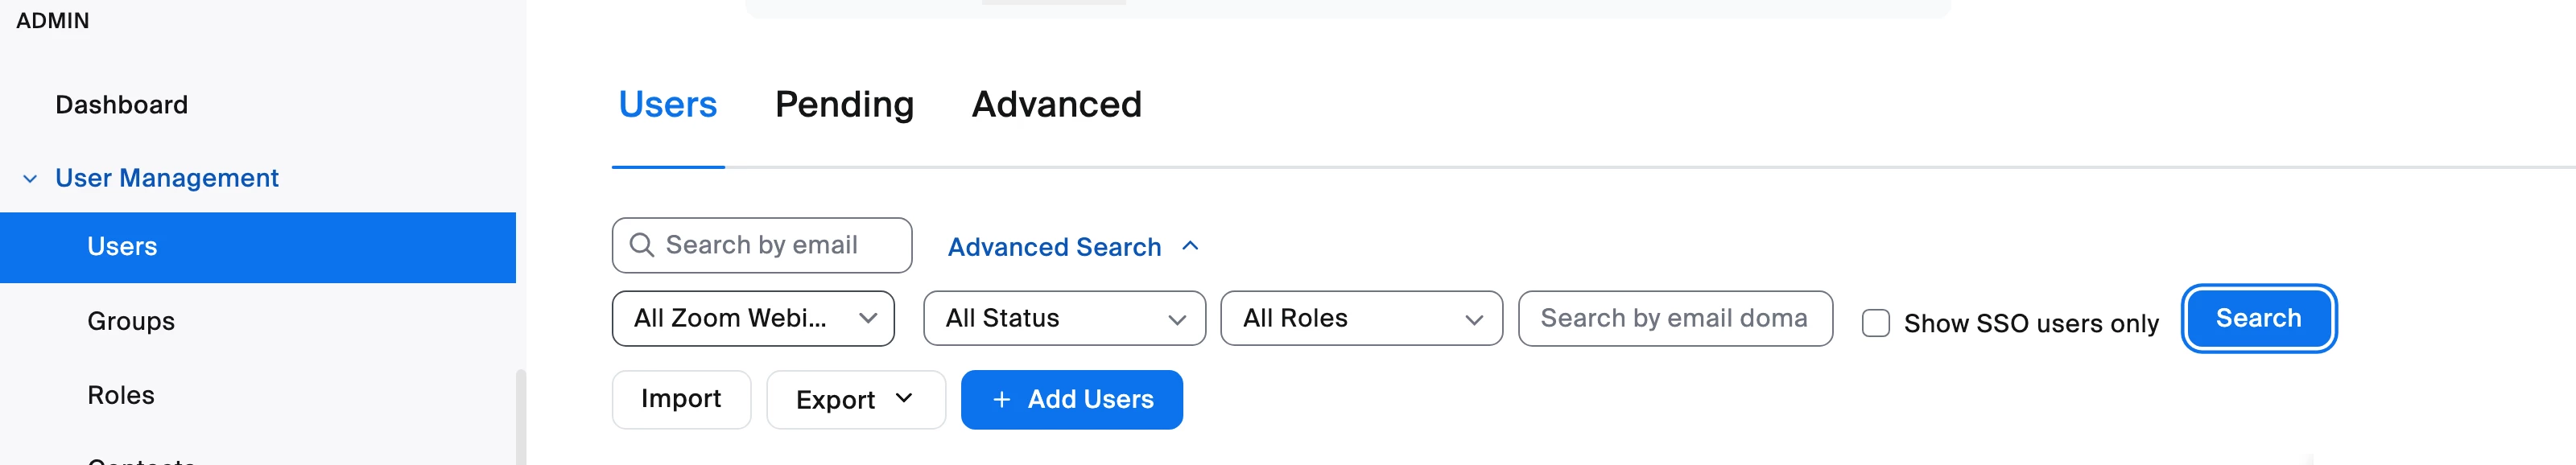
Task: Click the plus icon on Add Users
Action: click(x=1001, y=400)
